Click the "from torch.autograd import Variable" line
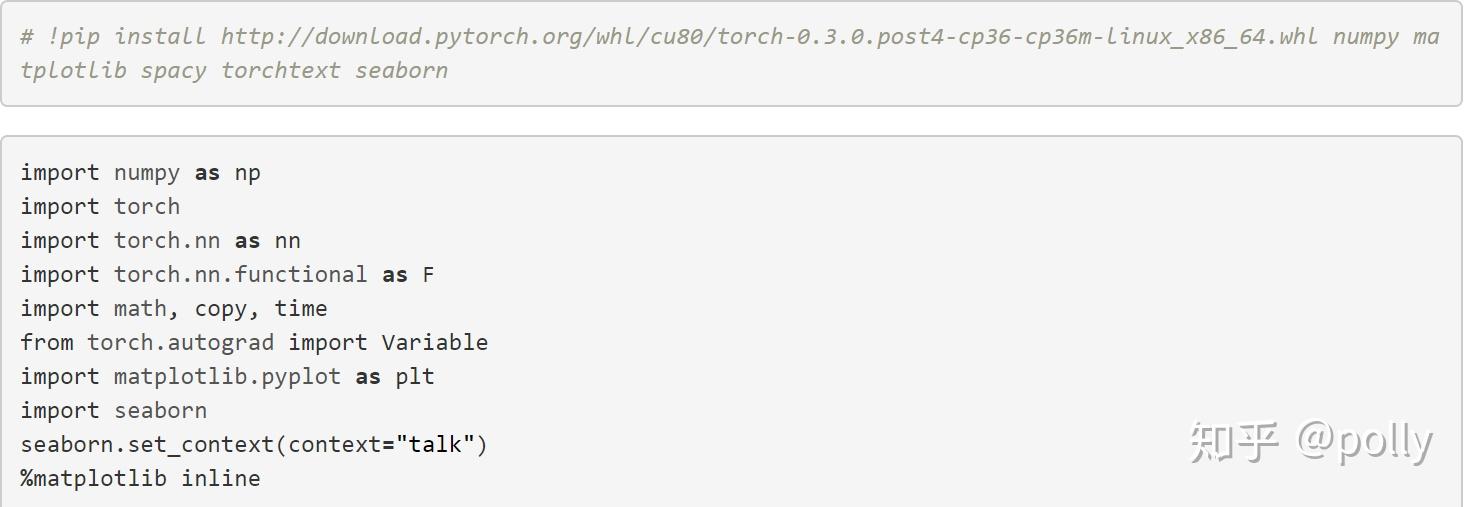Image resolution: width=1470 pixels, height=507 pixels. 254,343
